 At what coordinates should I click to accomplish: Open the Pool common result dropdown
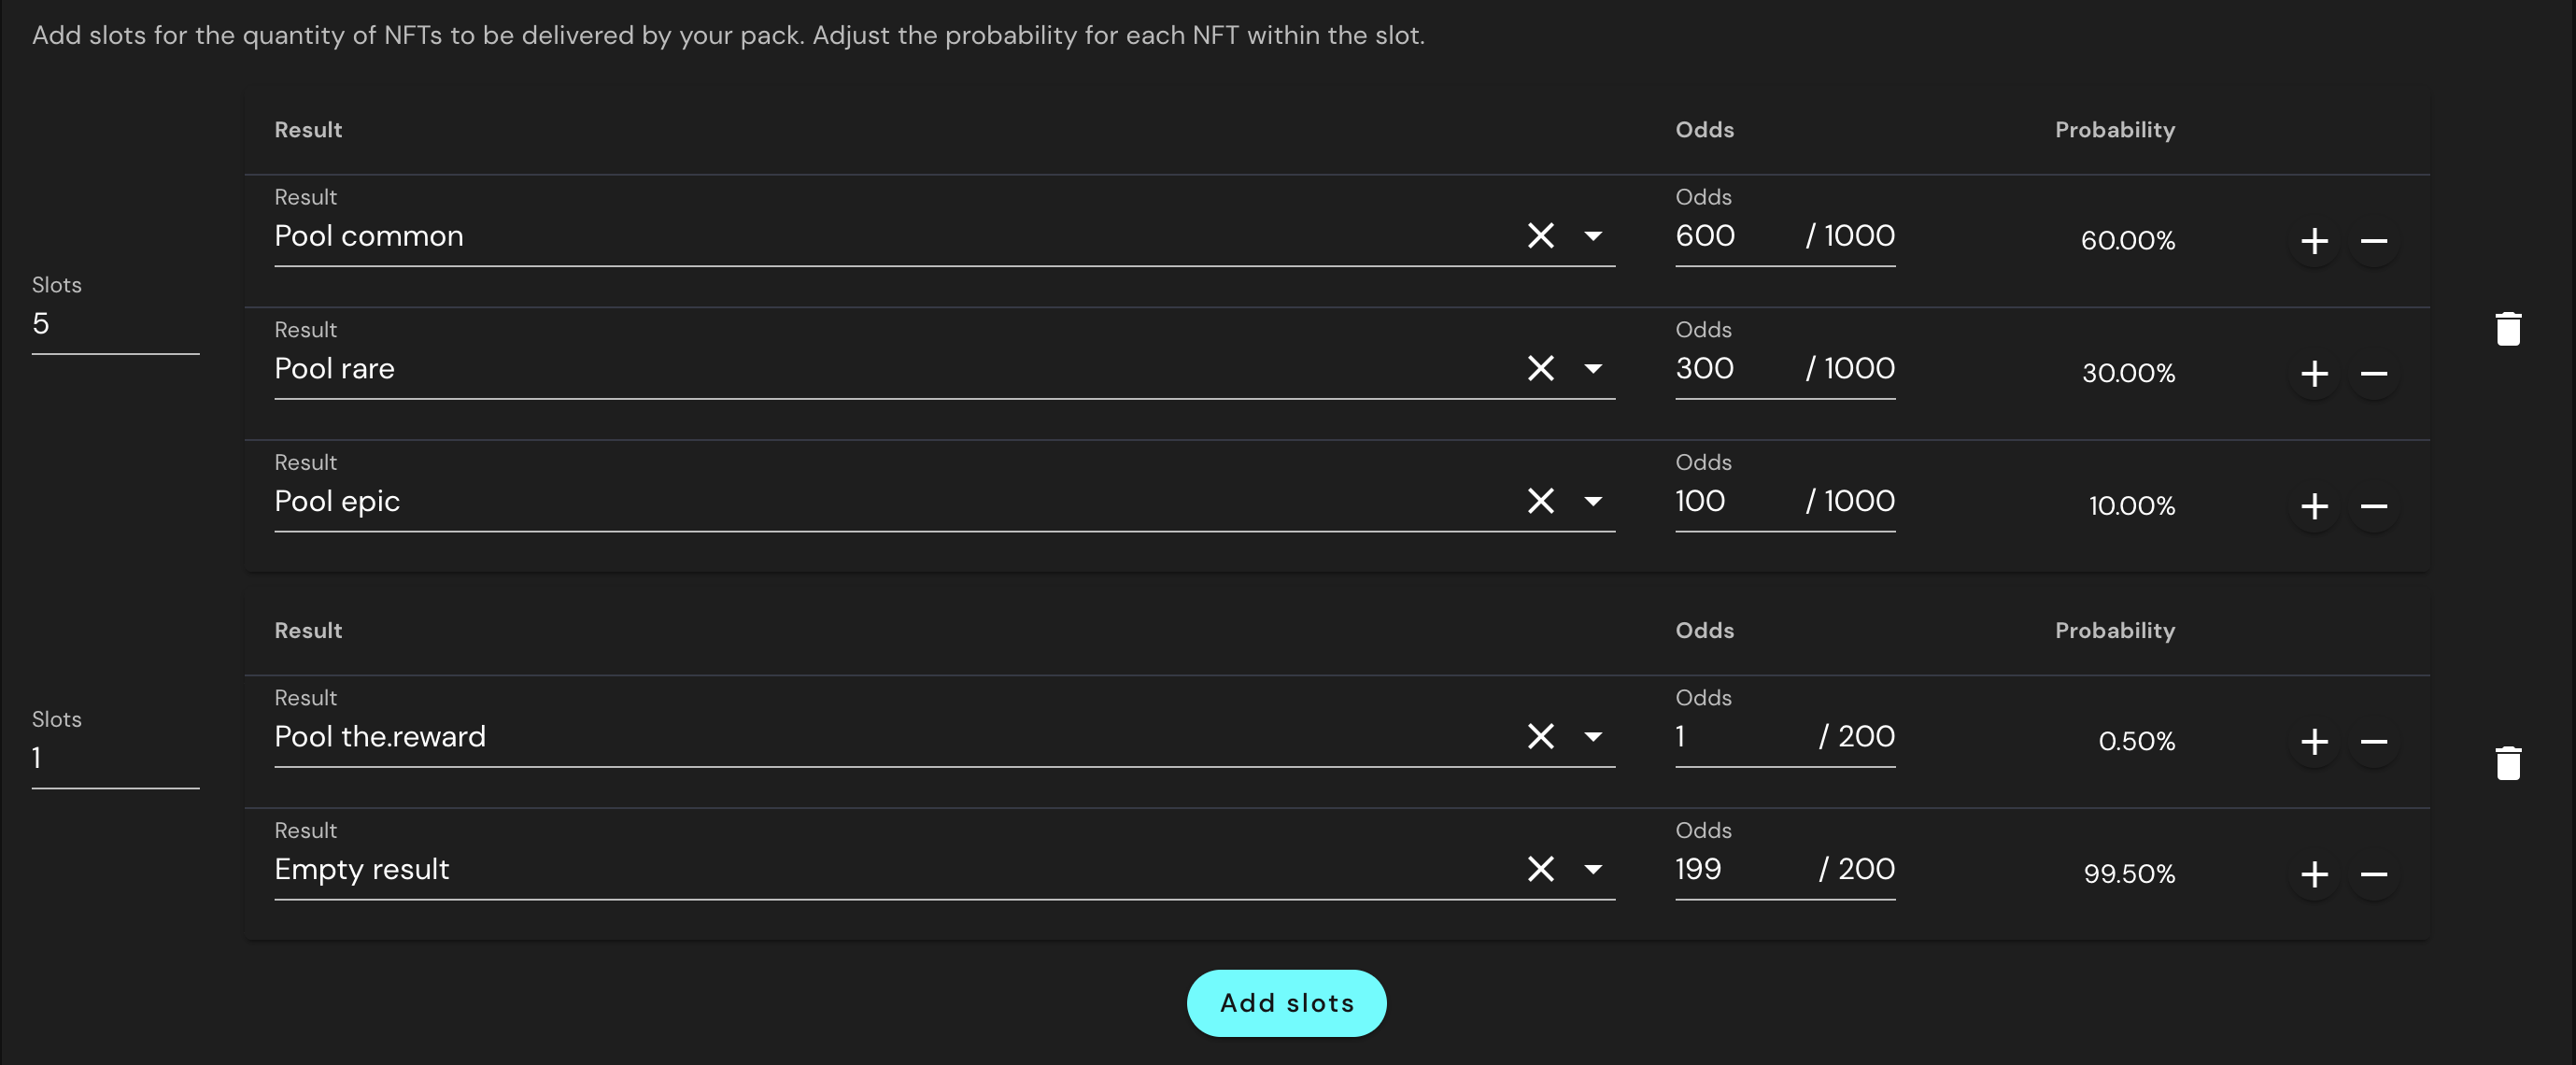click(x=1594, y=236)
